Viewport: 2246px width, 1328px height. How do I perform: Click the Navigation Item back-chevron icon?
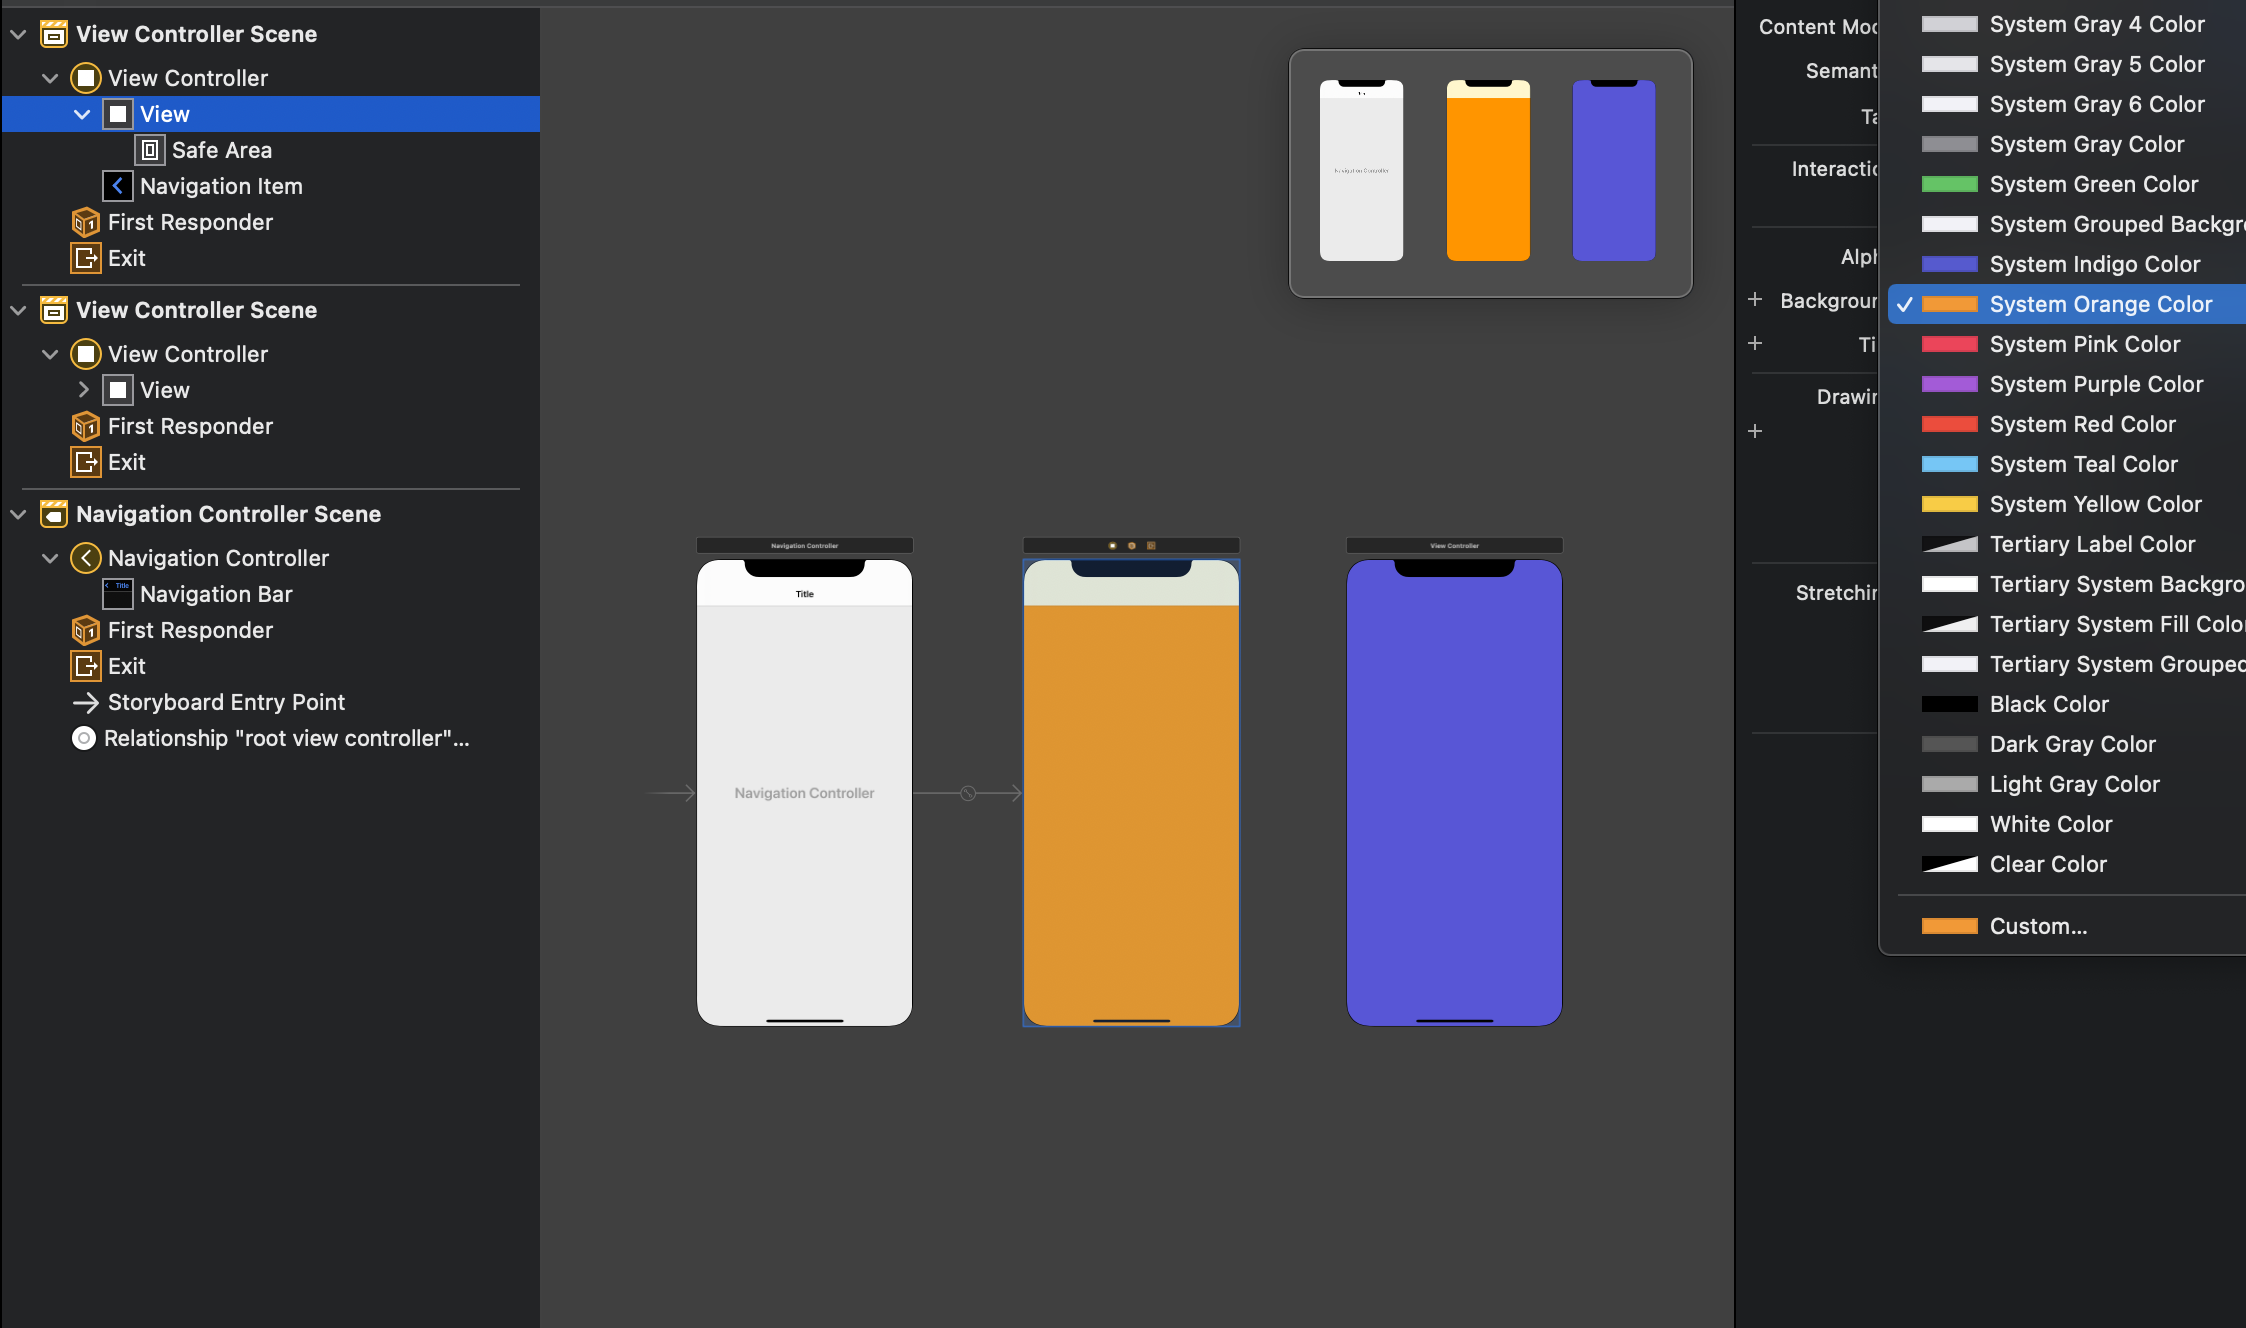117,186
